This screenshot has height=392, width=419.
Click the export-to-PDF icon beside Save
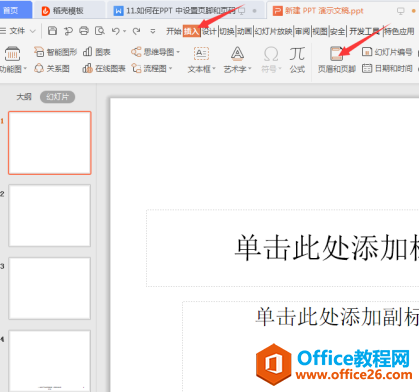coord(68,31)
